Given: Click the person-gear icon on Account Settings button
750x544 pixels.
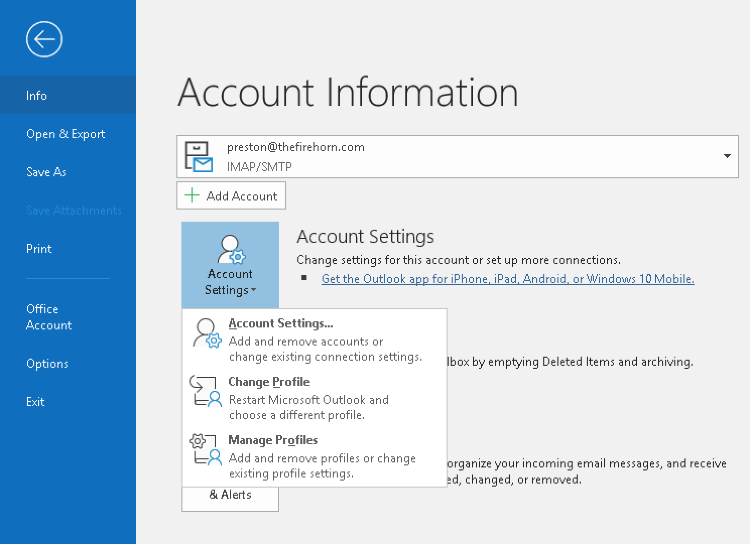Looking at the screenshot, I should pos(231,250).
